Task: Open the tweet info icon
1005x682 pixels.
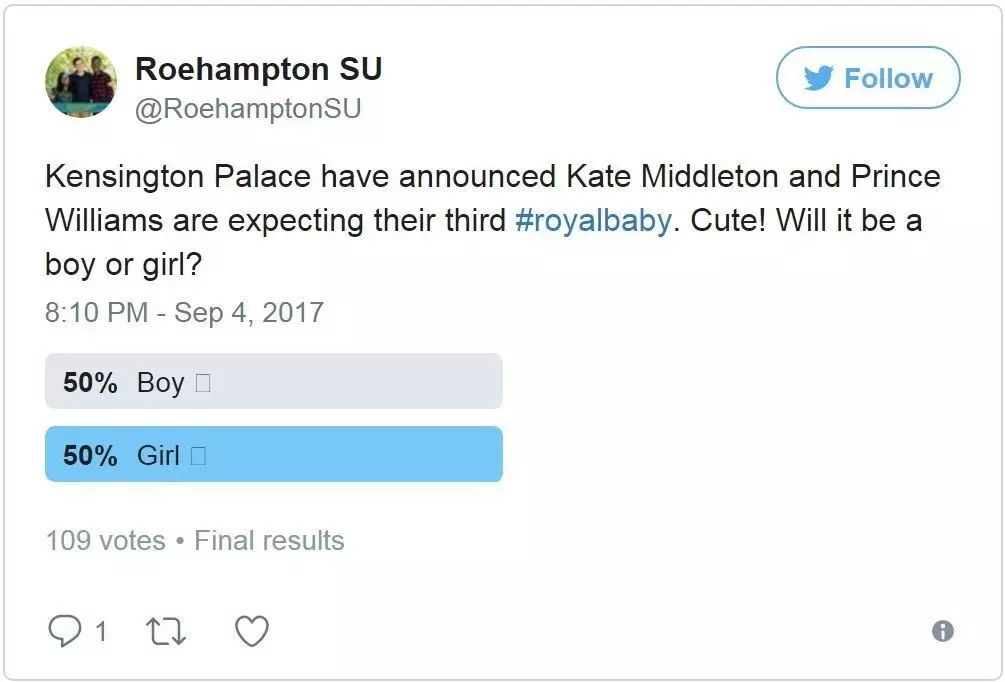Action: coord(942,631)
